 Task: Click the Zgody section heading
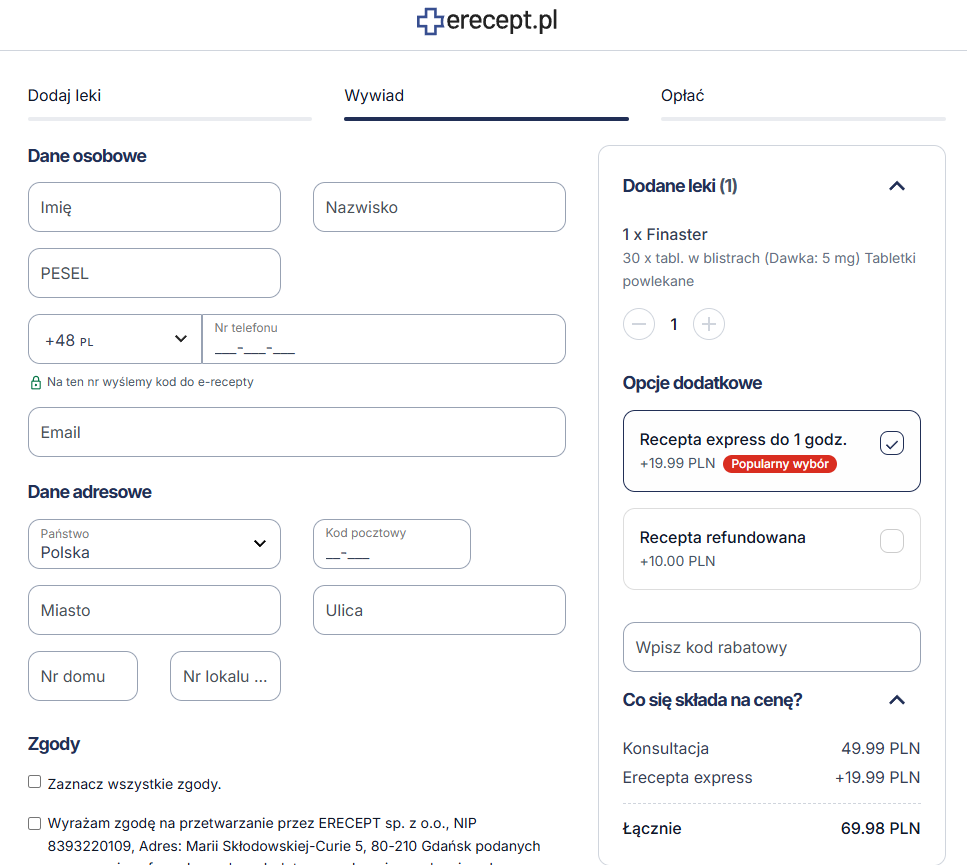[x=54, y=744]
